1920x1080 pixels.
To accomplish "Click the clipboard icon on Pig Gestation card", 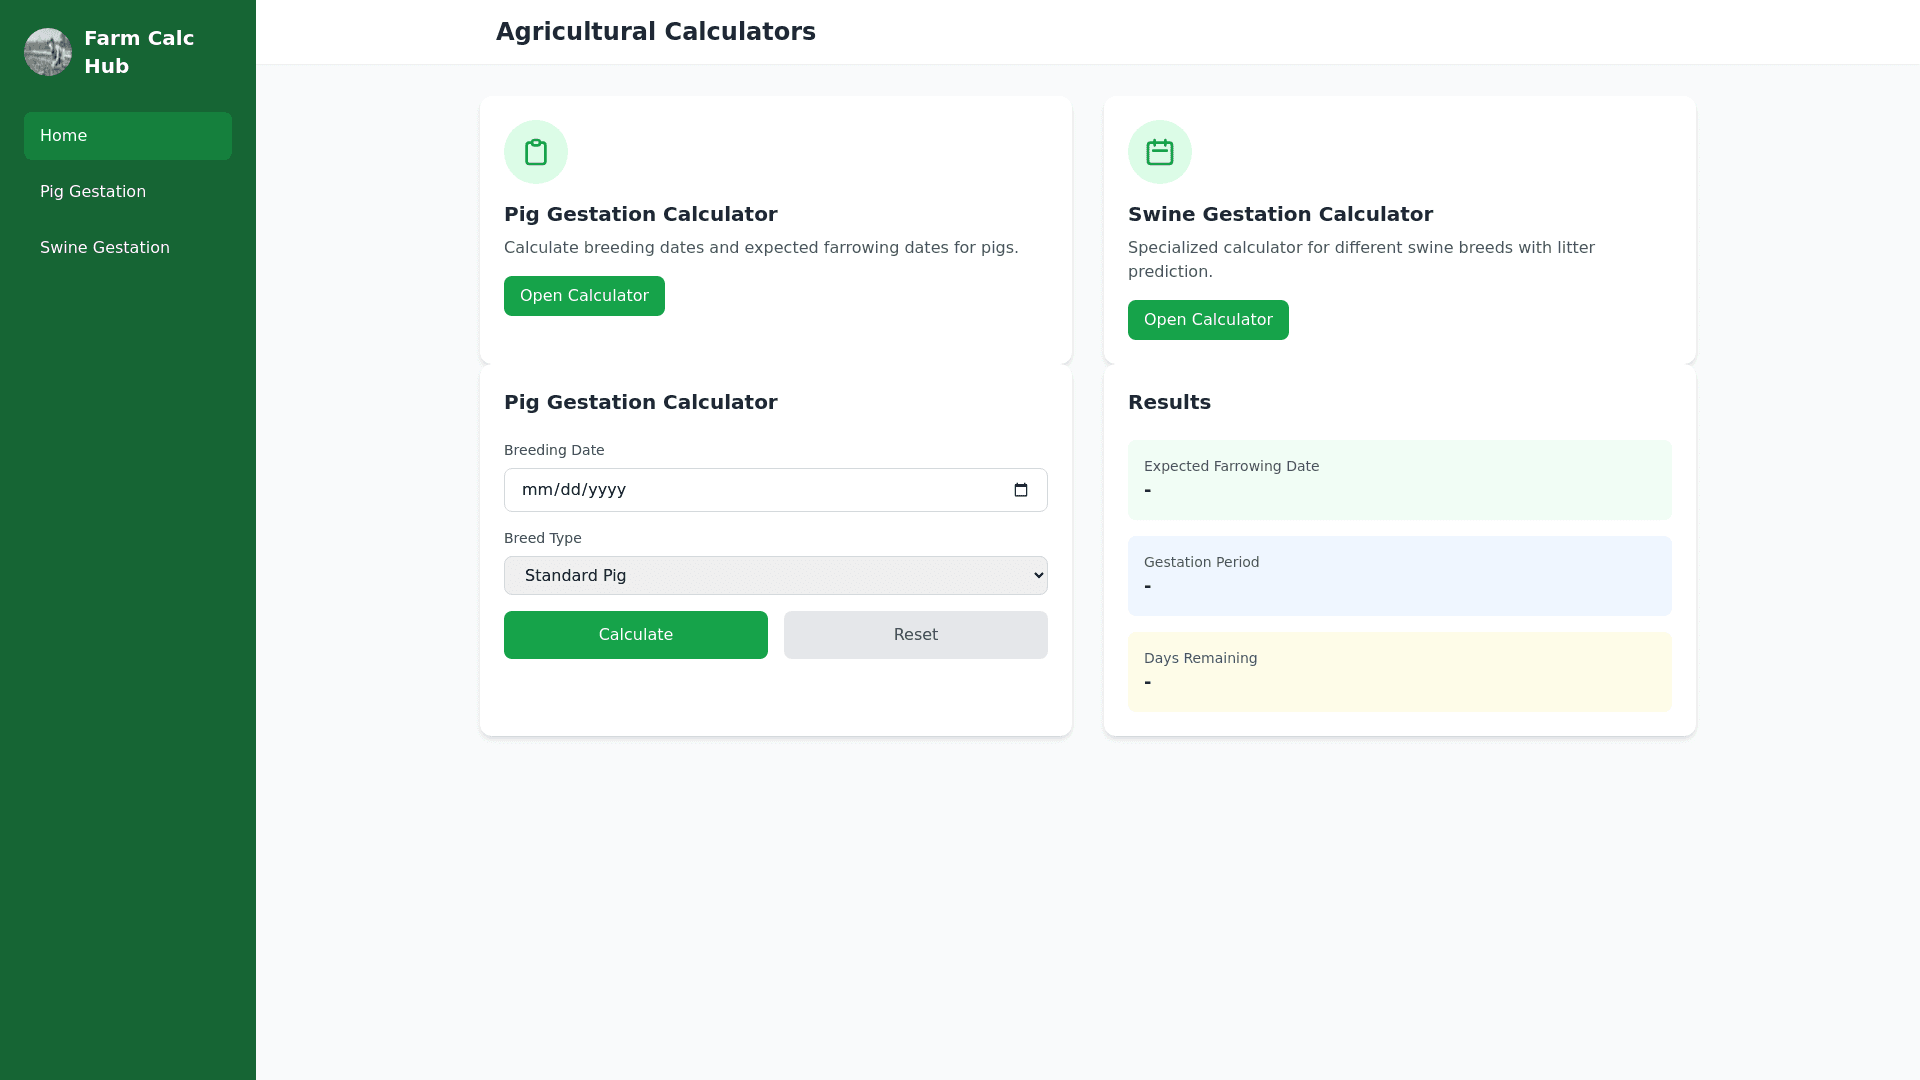I will click(x=536, y=152).
